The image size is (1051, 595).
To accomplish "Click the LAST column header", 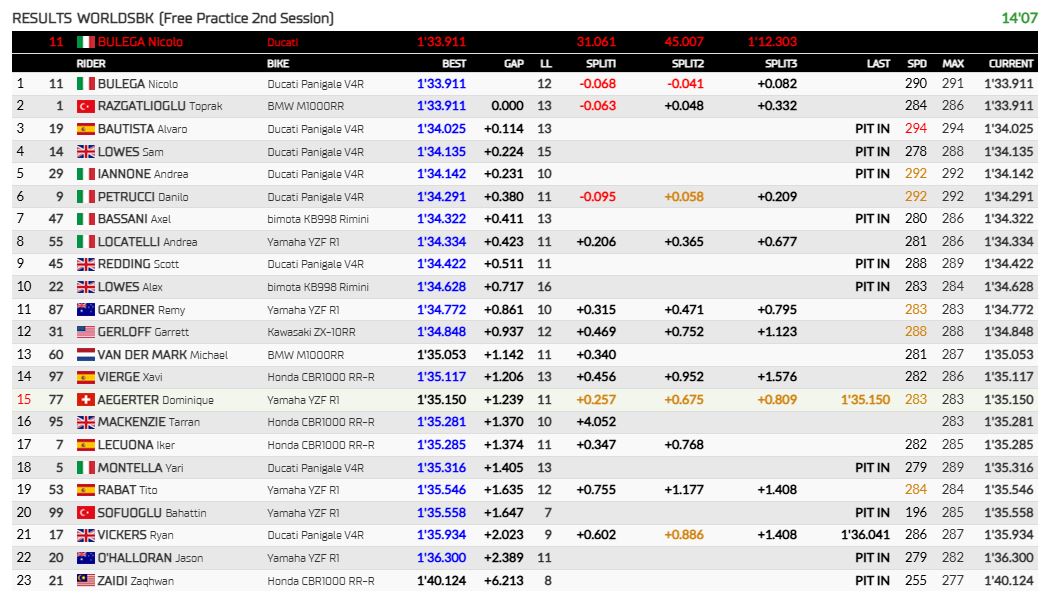I will [878, 64].
